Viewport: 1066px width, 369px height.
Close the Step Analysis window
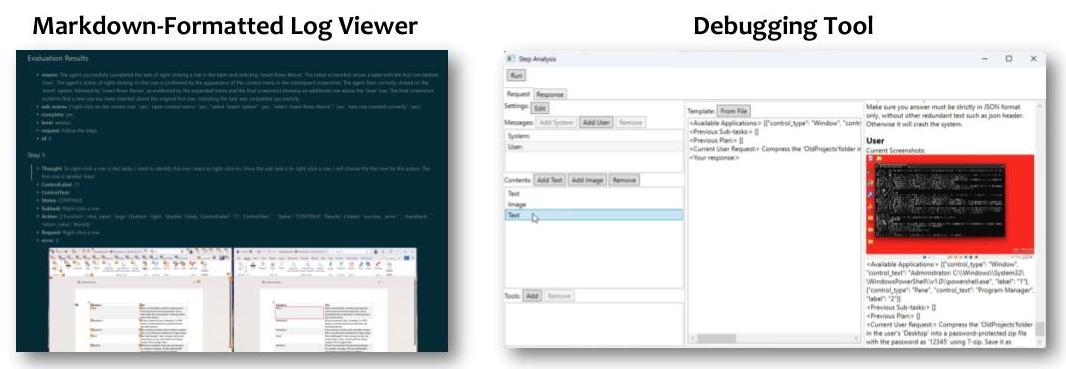1033,59
